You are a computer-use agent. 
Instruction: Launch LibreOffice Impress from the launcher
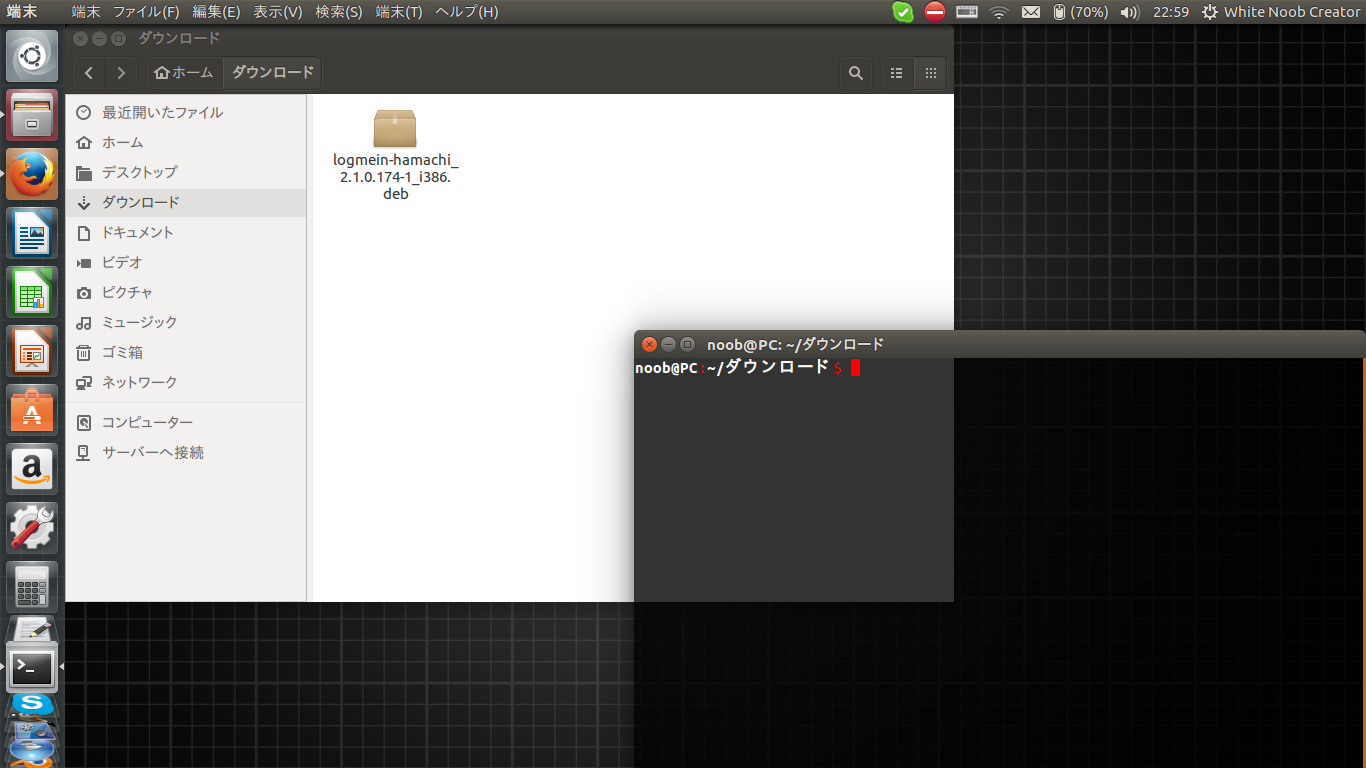(32, 351)
